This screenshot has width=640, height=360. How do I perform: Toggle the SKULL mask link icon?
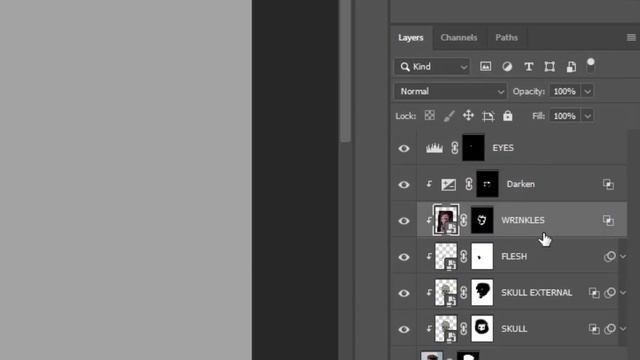click(x=464, y=329)
